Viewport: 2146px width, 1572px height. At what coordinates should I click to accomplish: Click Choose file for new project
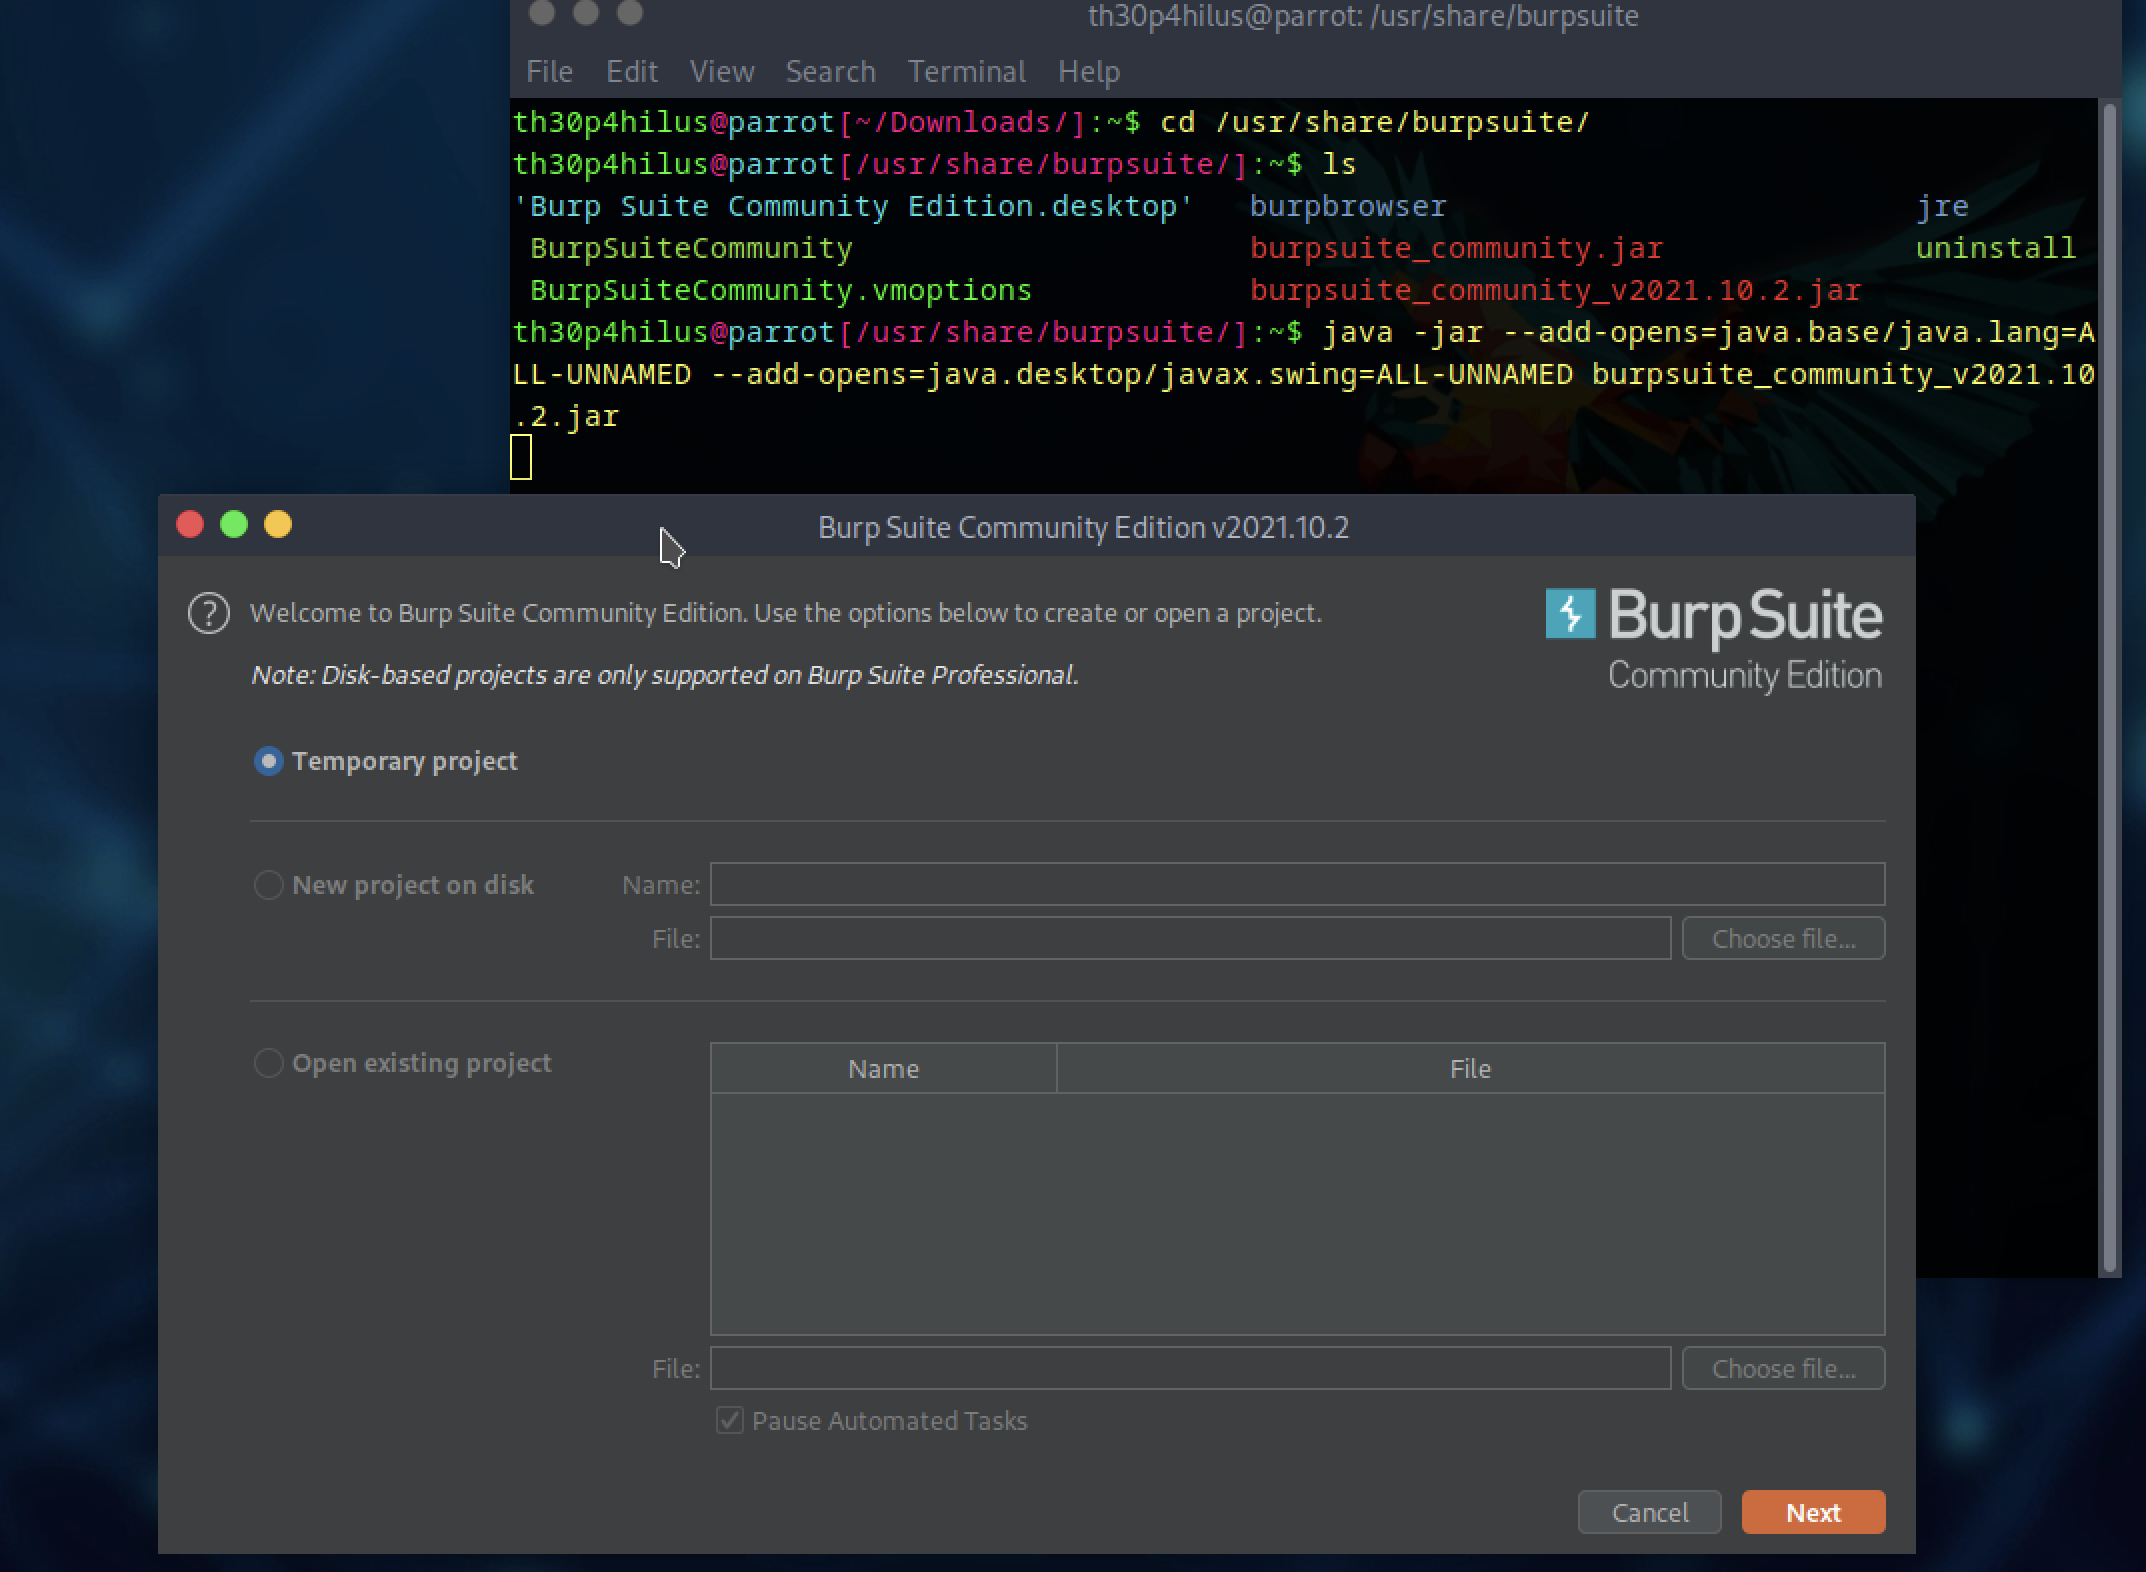1783,939
